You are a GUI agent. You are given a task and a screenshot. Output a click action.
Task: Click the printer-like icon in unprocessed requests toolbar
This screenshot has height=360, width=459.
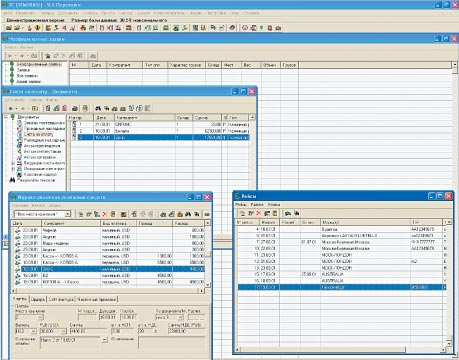93,56
